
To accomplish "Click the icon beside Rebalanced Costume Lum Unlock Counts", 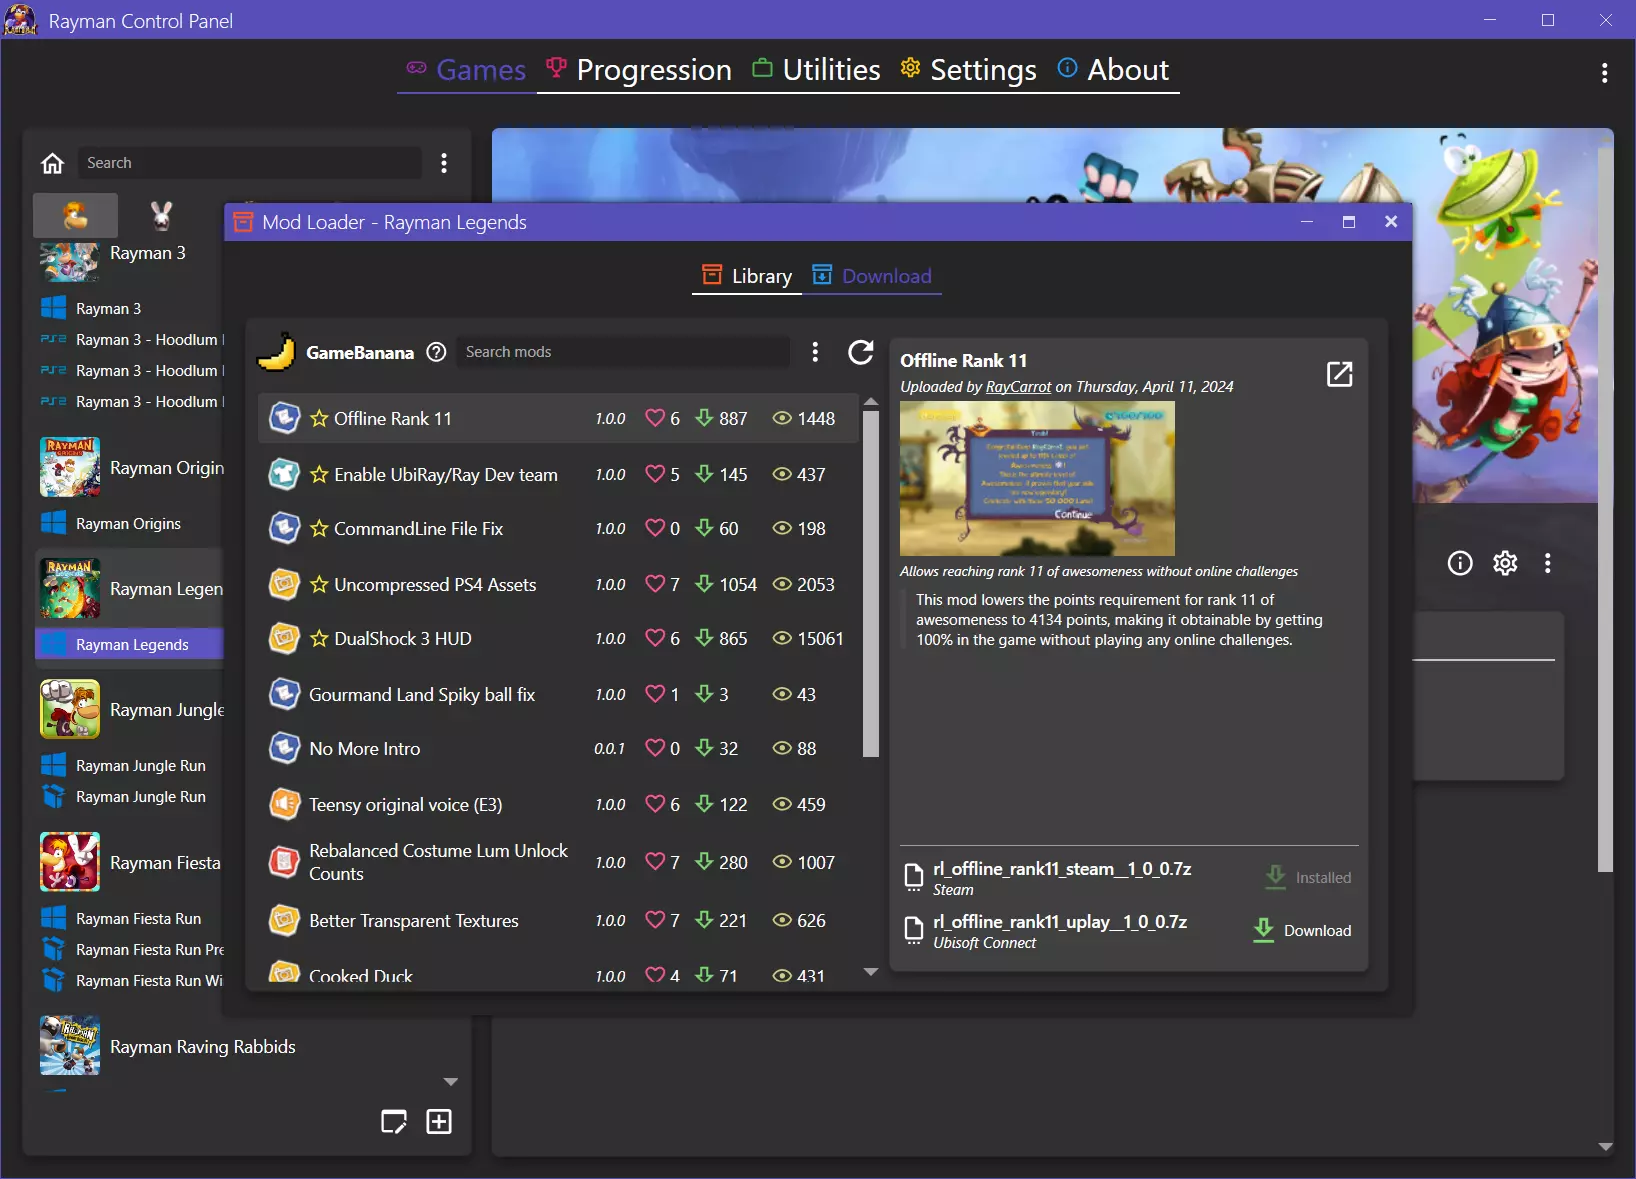I will pos(285,862).
